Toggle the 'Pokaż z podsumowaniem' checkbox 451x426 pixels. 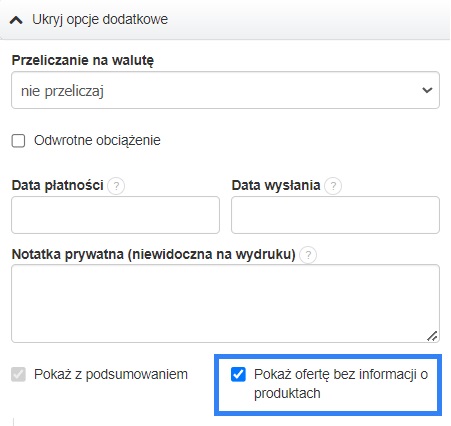18,374
